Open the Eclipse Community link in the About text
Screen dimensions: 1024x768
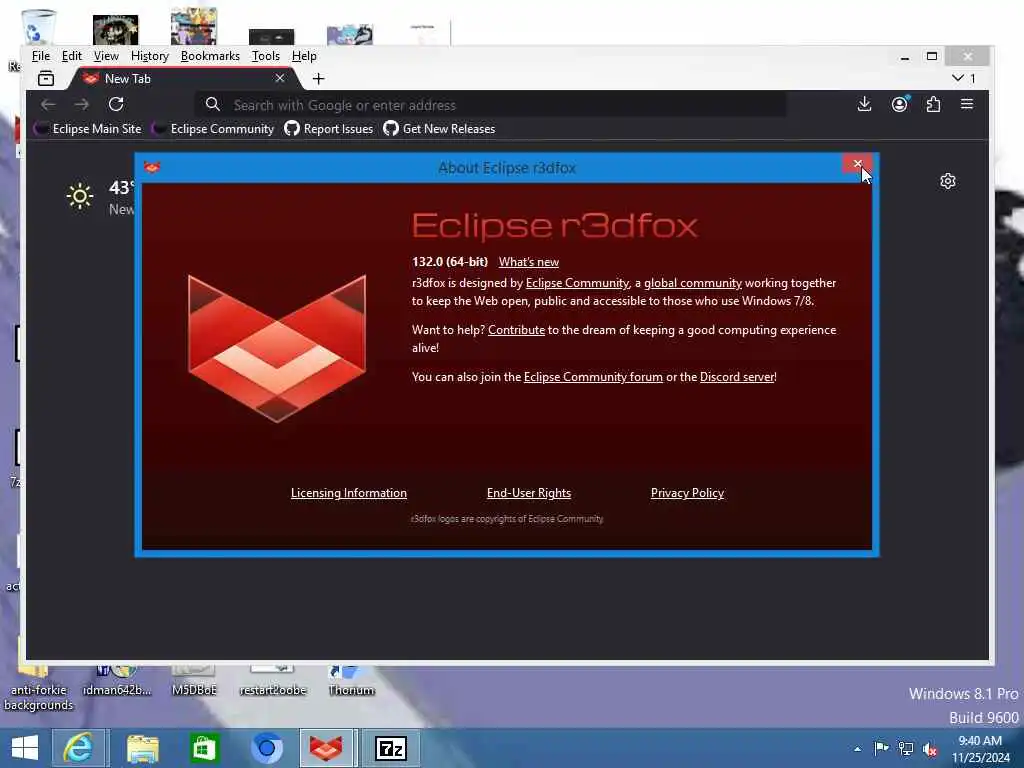point(577,283)
